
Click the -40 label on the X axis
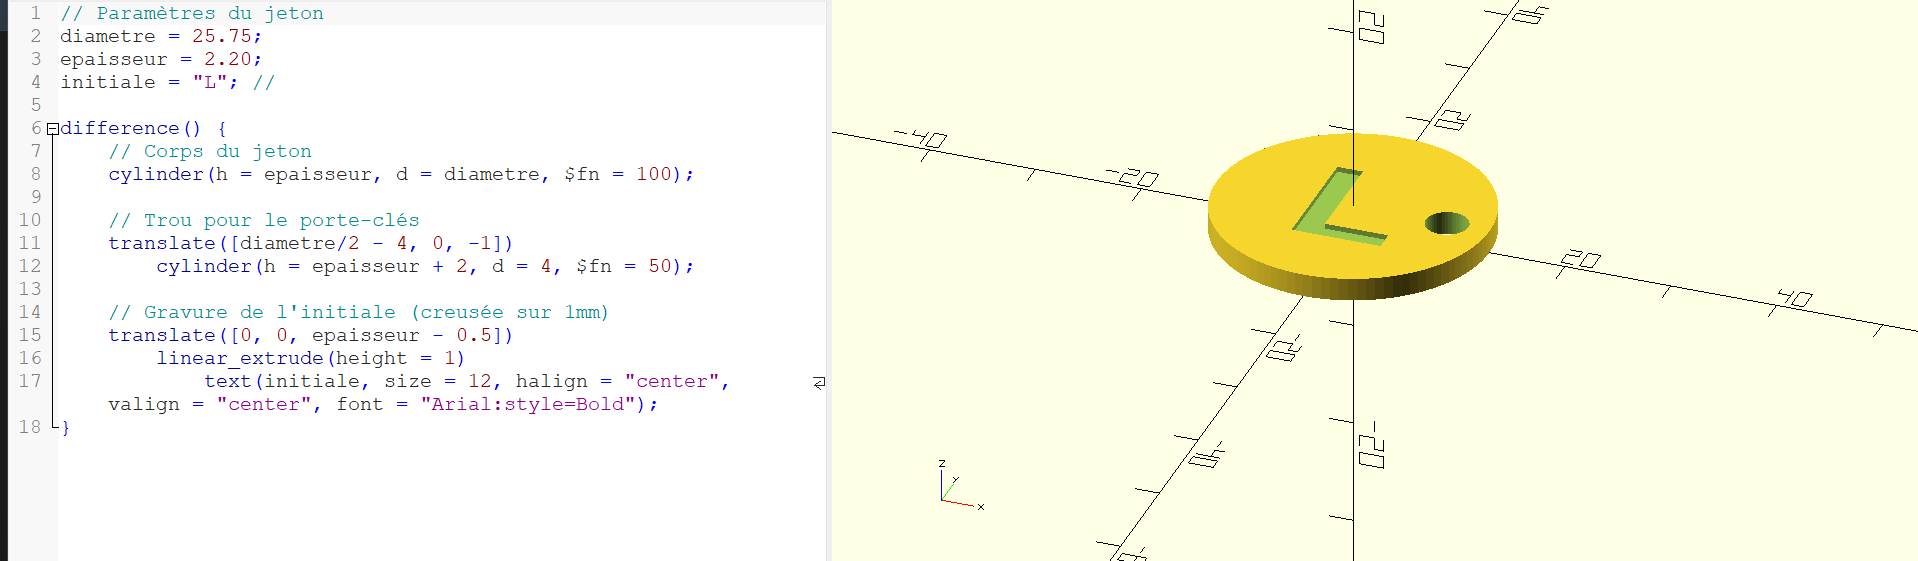pyautogui.click(x=921, y=138)
